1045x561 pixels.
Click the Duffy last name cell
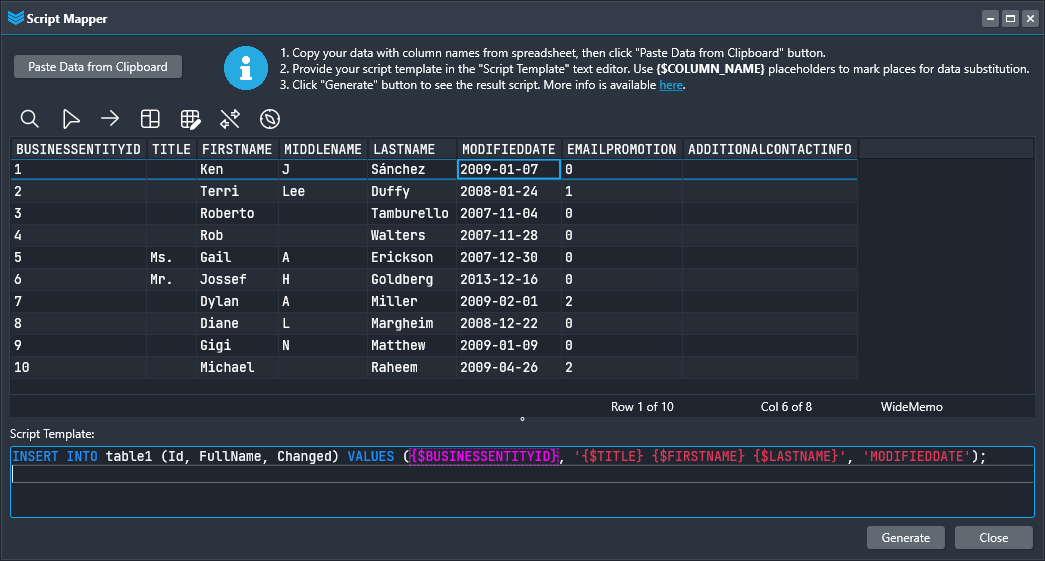[x=411, y=191]
